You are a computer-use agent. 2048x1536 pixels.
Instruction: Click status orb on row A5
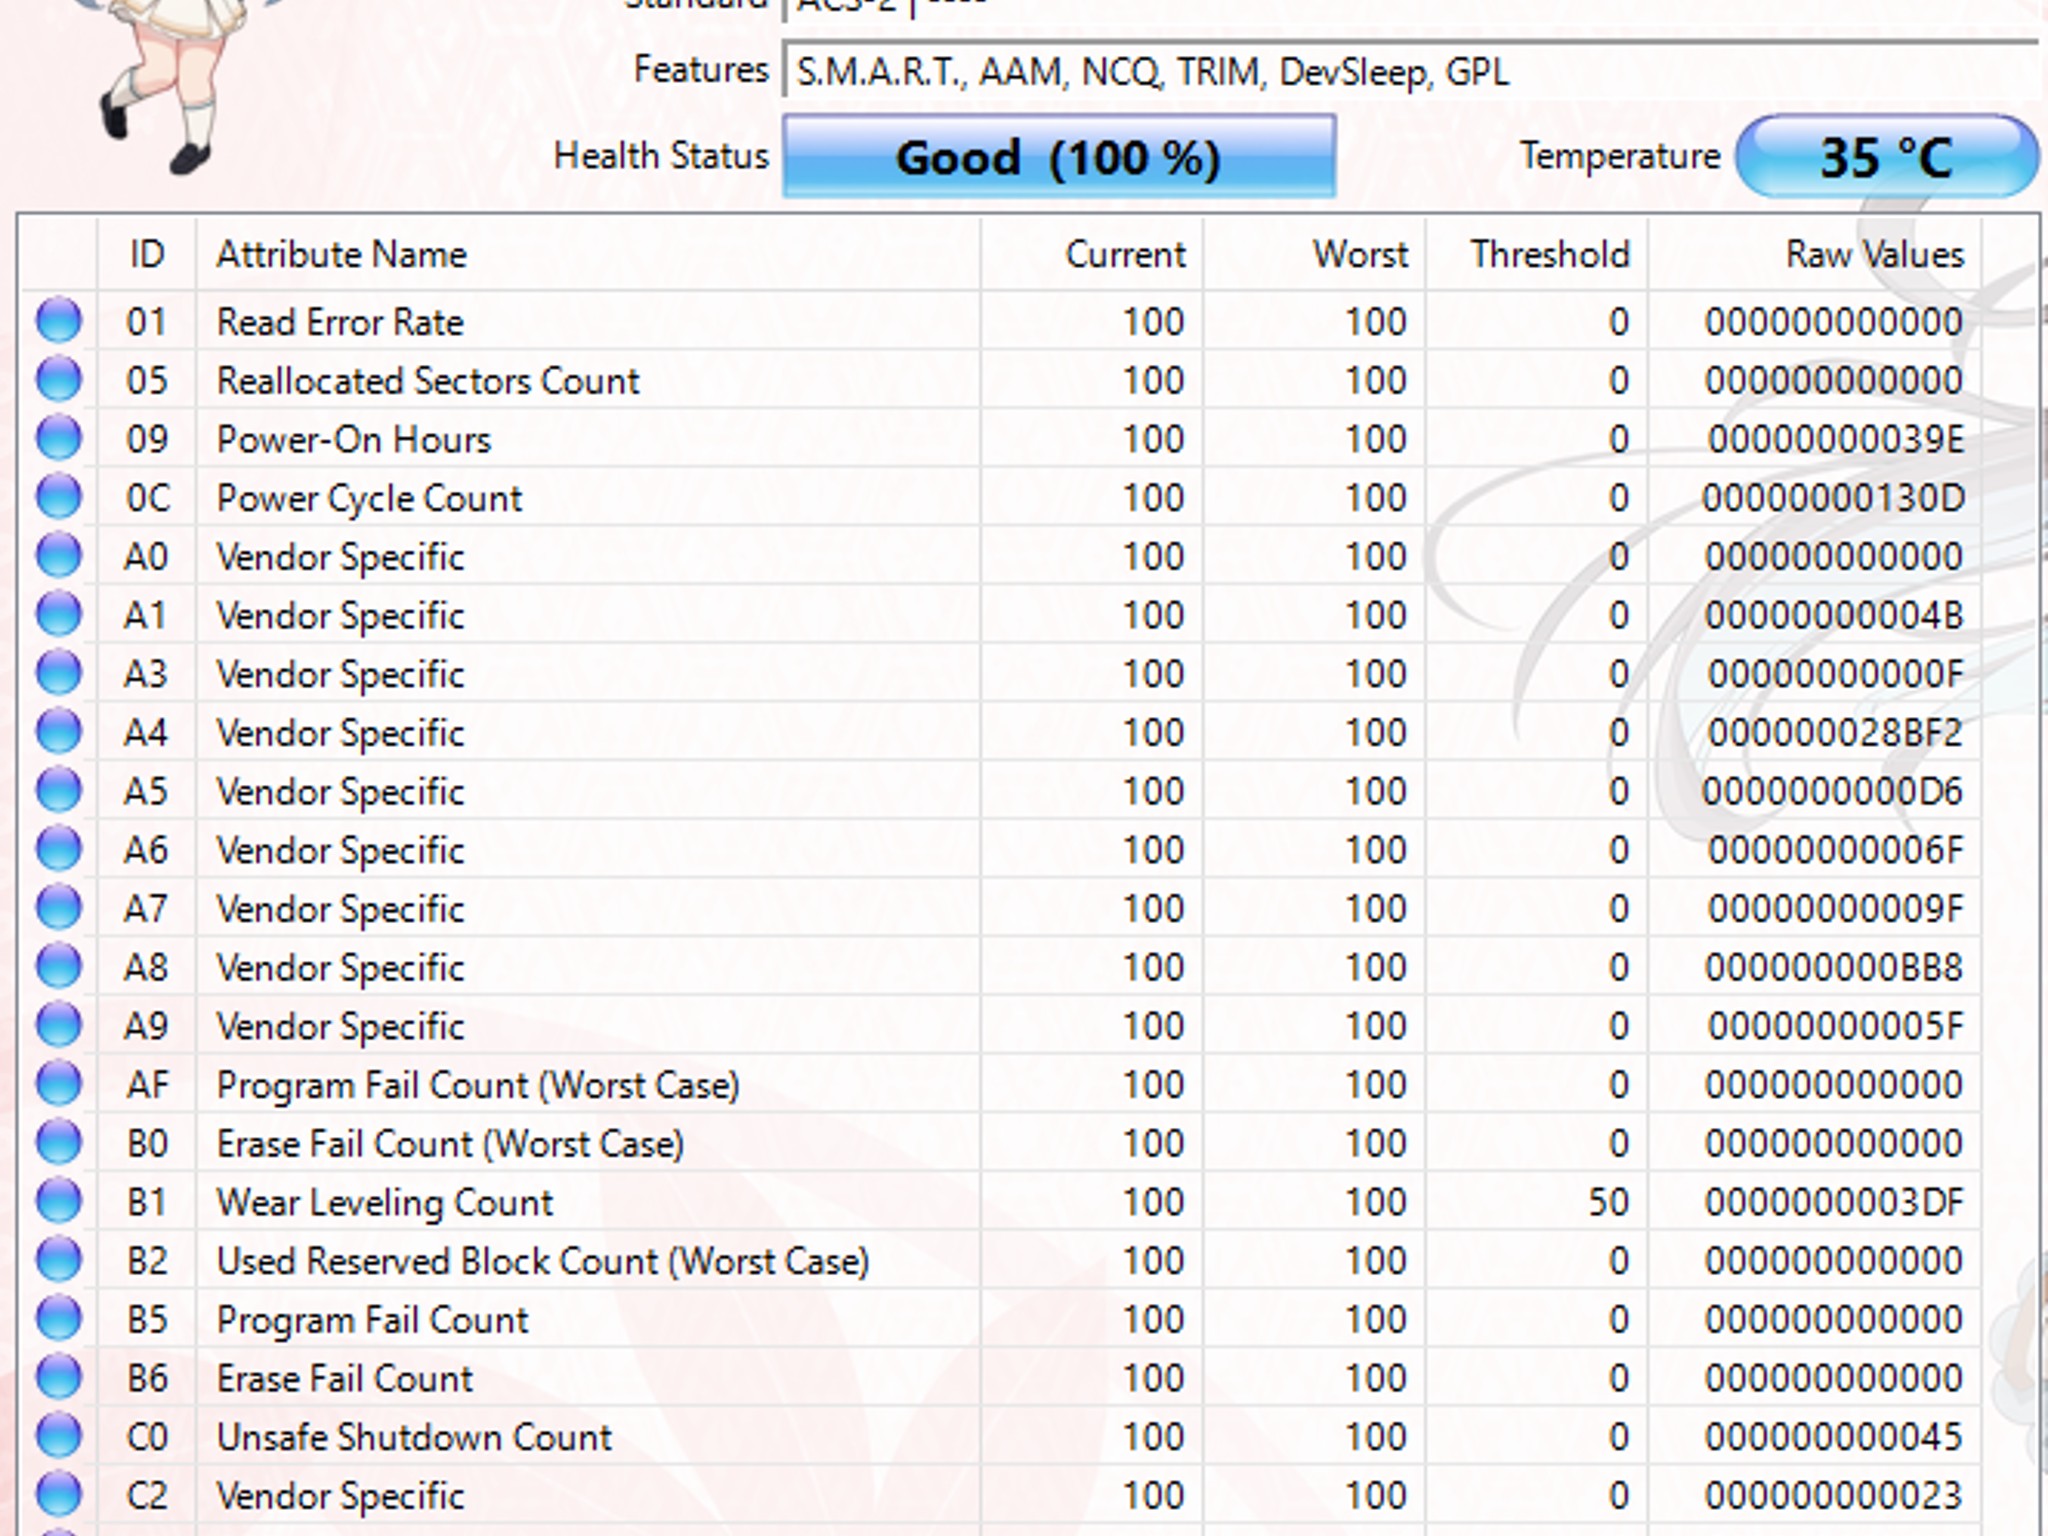(x=59, y=790)
